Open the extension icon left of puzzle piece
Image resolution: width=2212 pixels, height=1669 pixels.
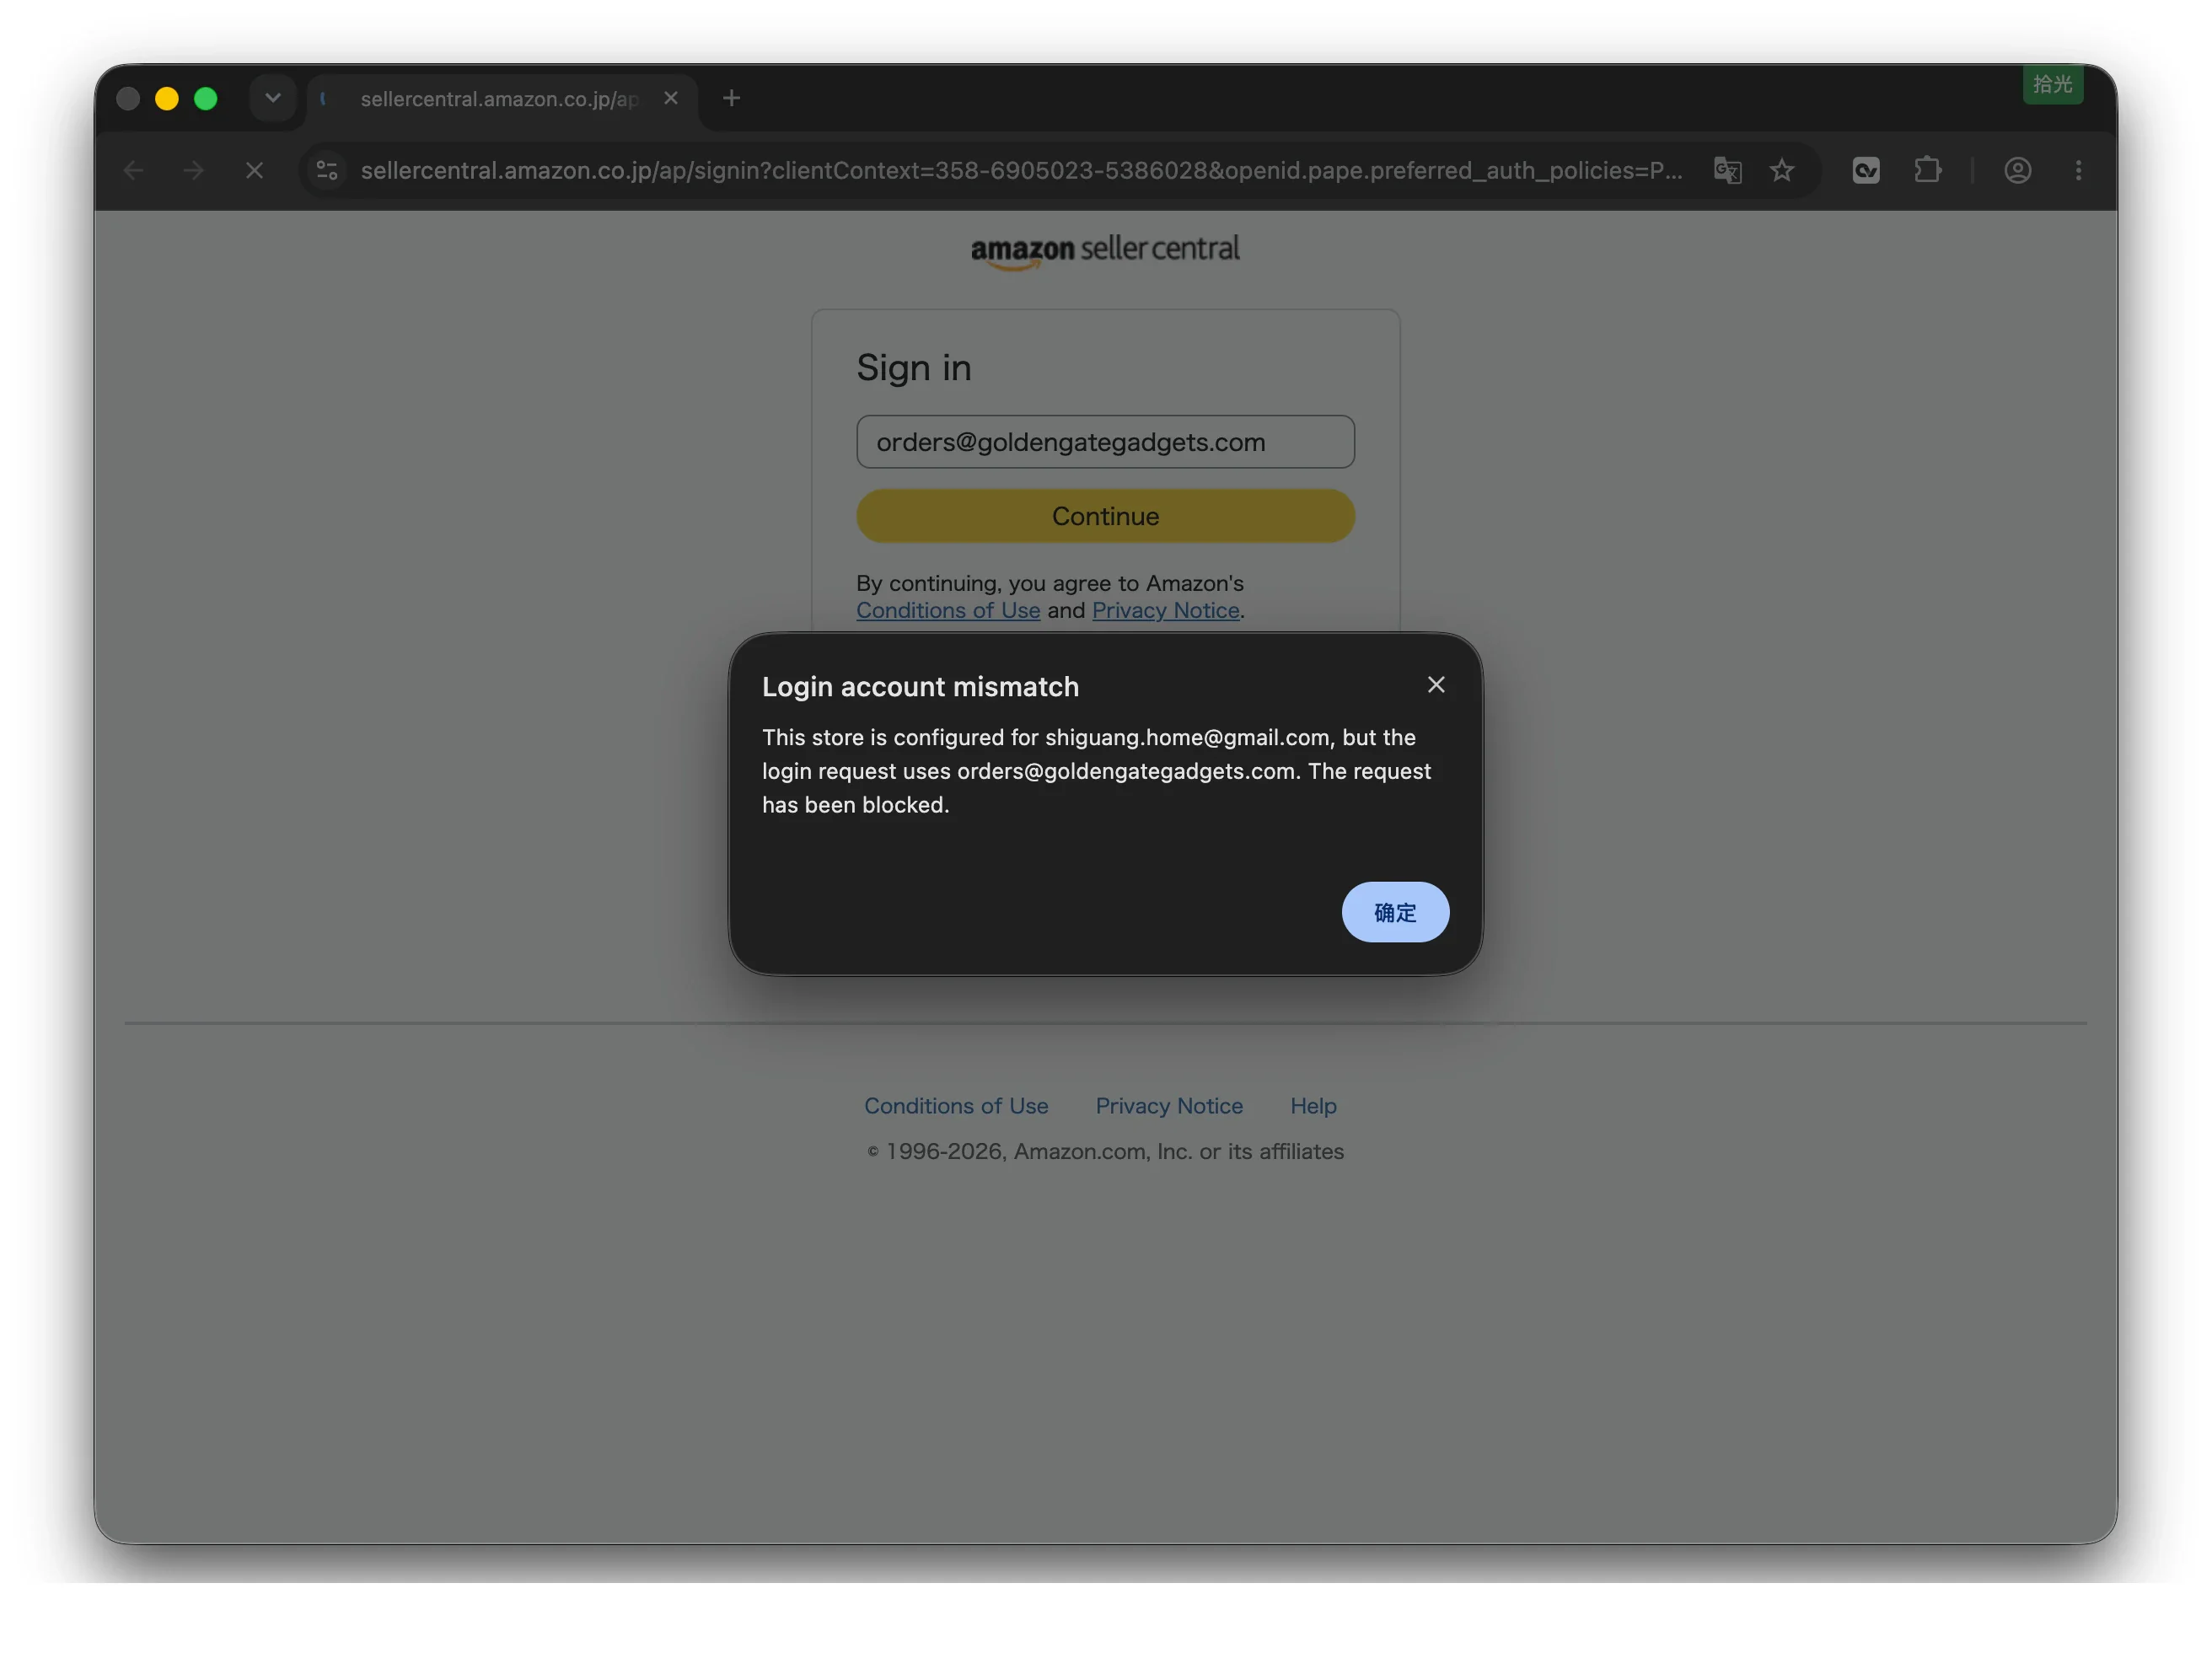1865,171
